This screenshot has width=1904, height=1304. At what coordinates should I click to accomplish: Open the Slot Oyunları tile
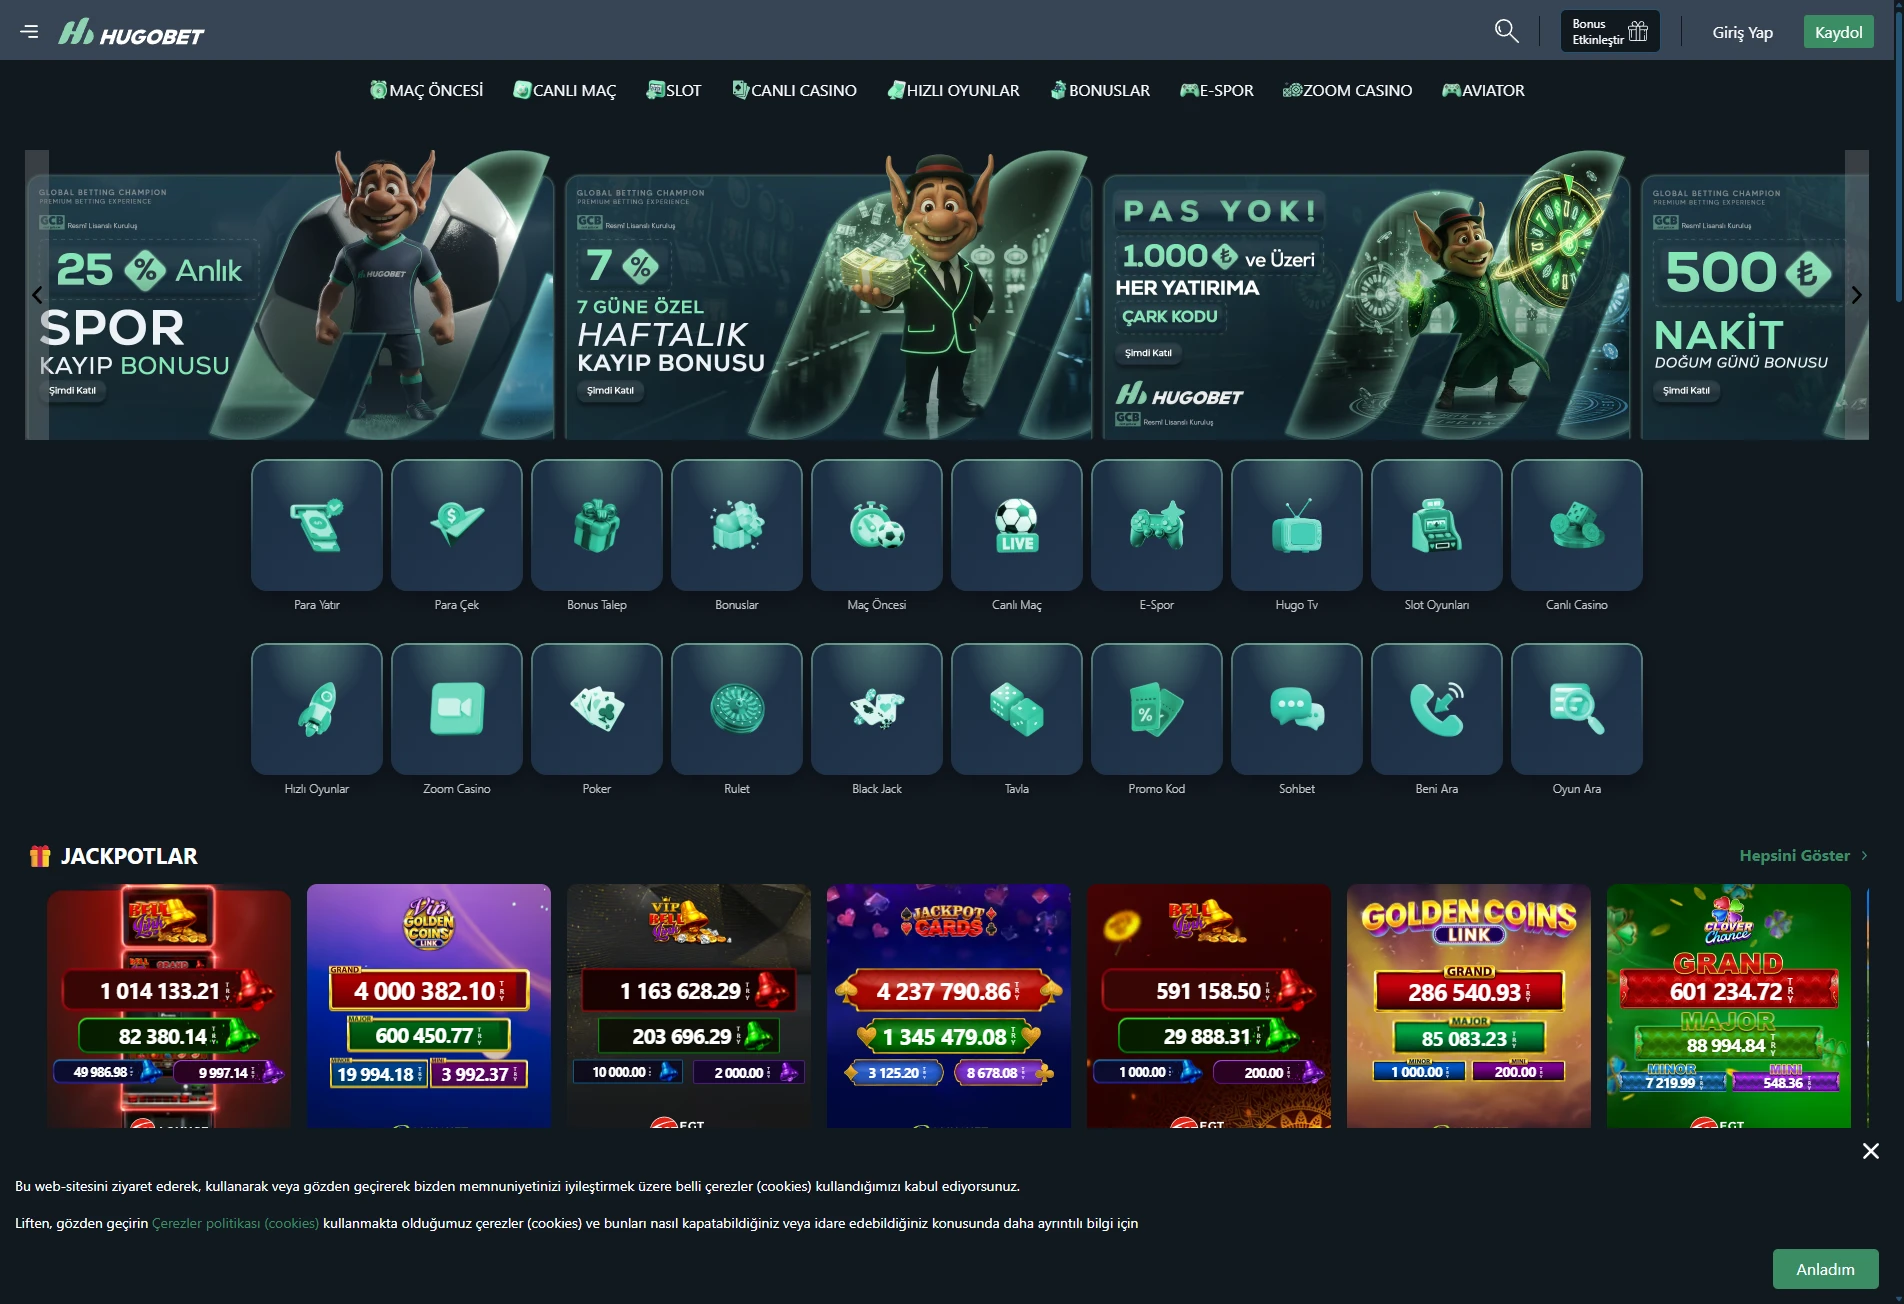pos(1437,525)
